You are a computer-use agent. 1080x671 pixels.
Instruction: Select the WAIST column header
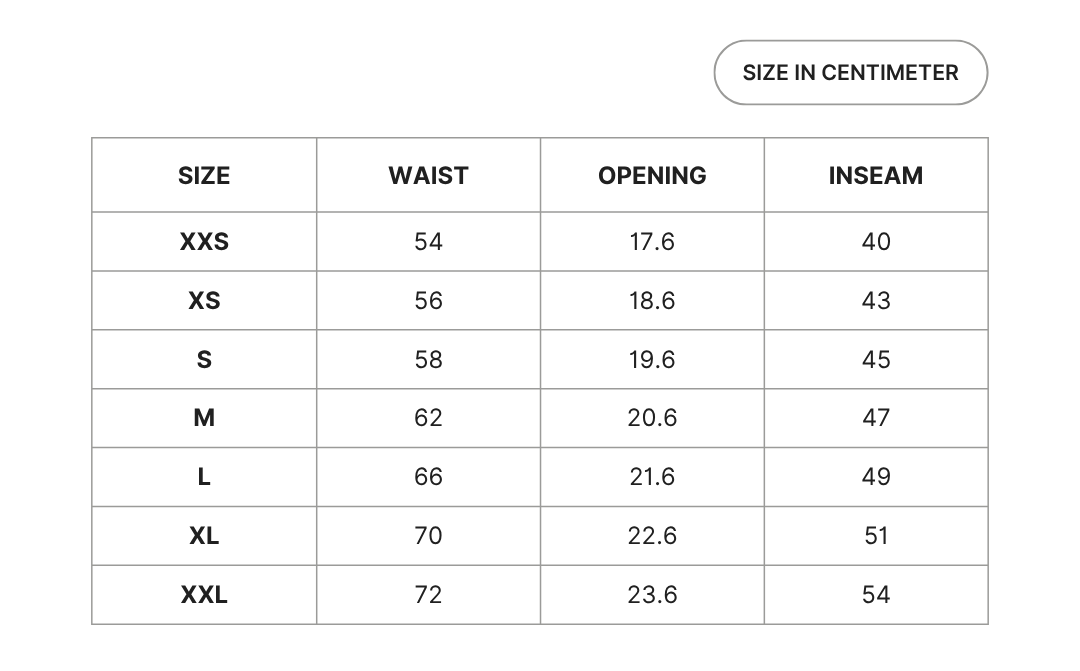point(428,175)
